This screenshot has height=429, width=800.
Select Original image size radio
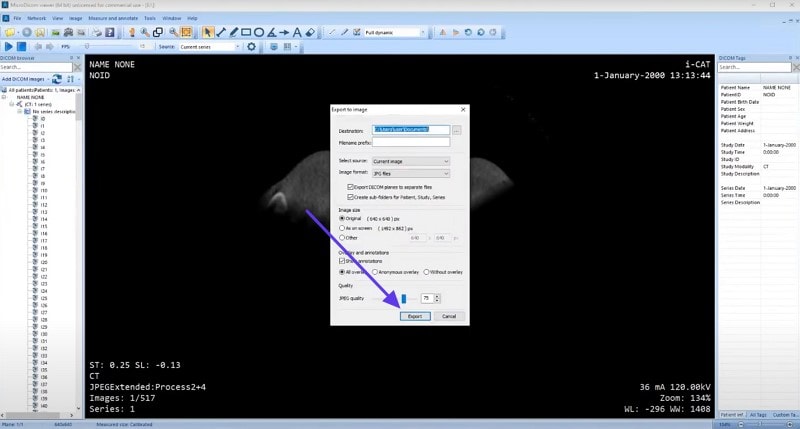tap(342, 218)
